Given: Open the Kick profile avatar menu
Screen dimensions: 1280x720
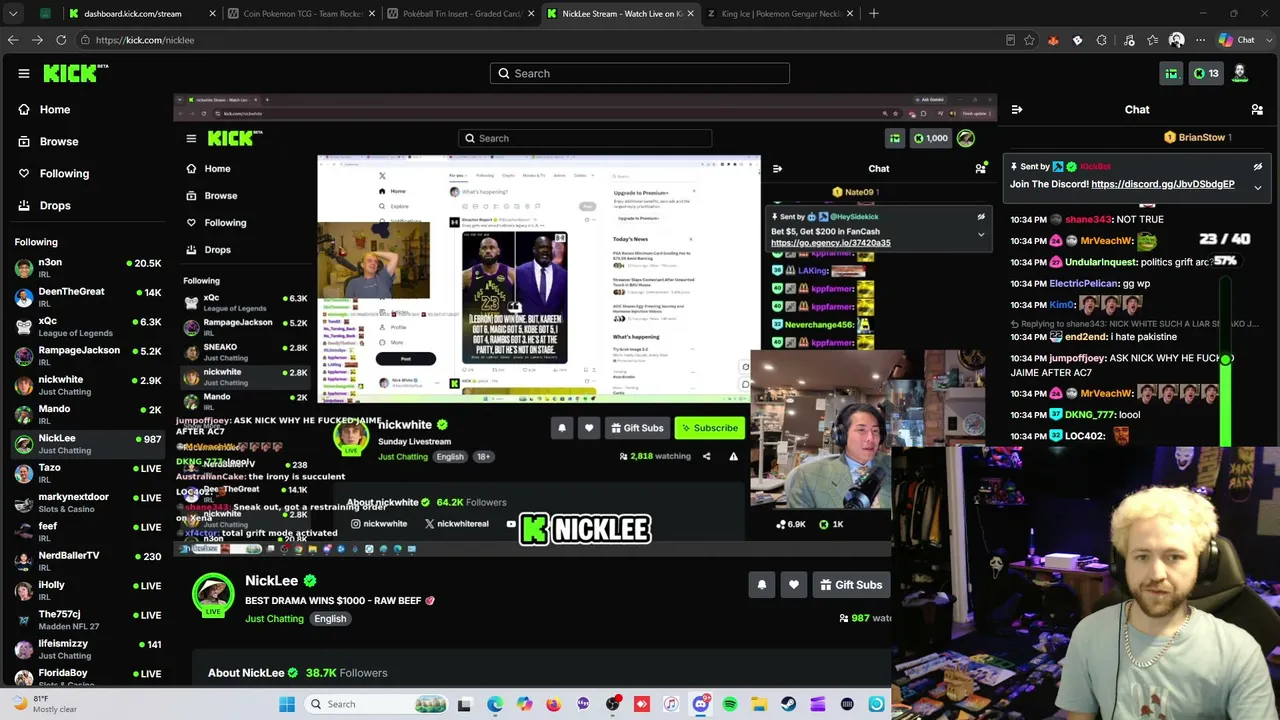Looking at the screenshot, I should pyautogui.click(x=1240, y=73).
